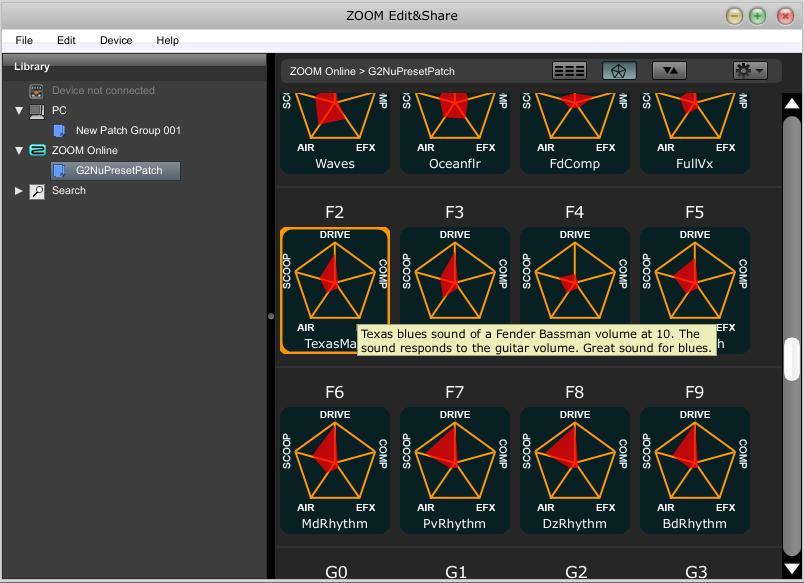Image resolution: width=804 pixels, height=583 pixels.
Task: Select the MdRhythm patch chart
Action: tap(334, 460)
